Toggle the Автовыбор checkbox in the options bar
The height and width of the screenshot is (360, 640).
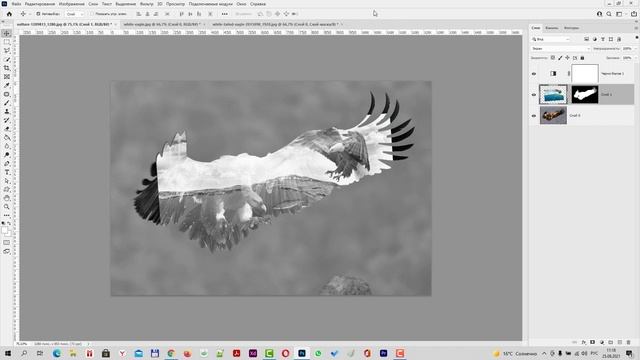38,14
